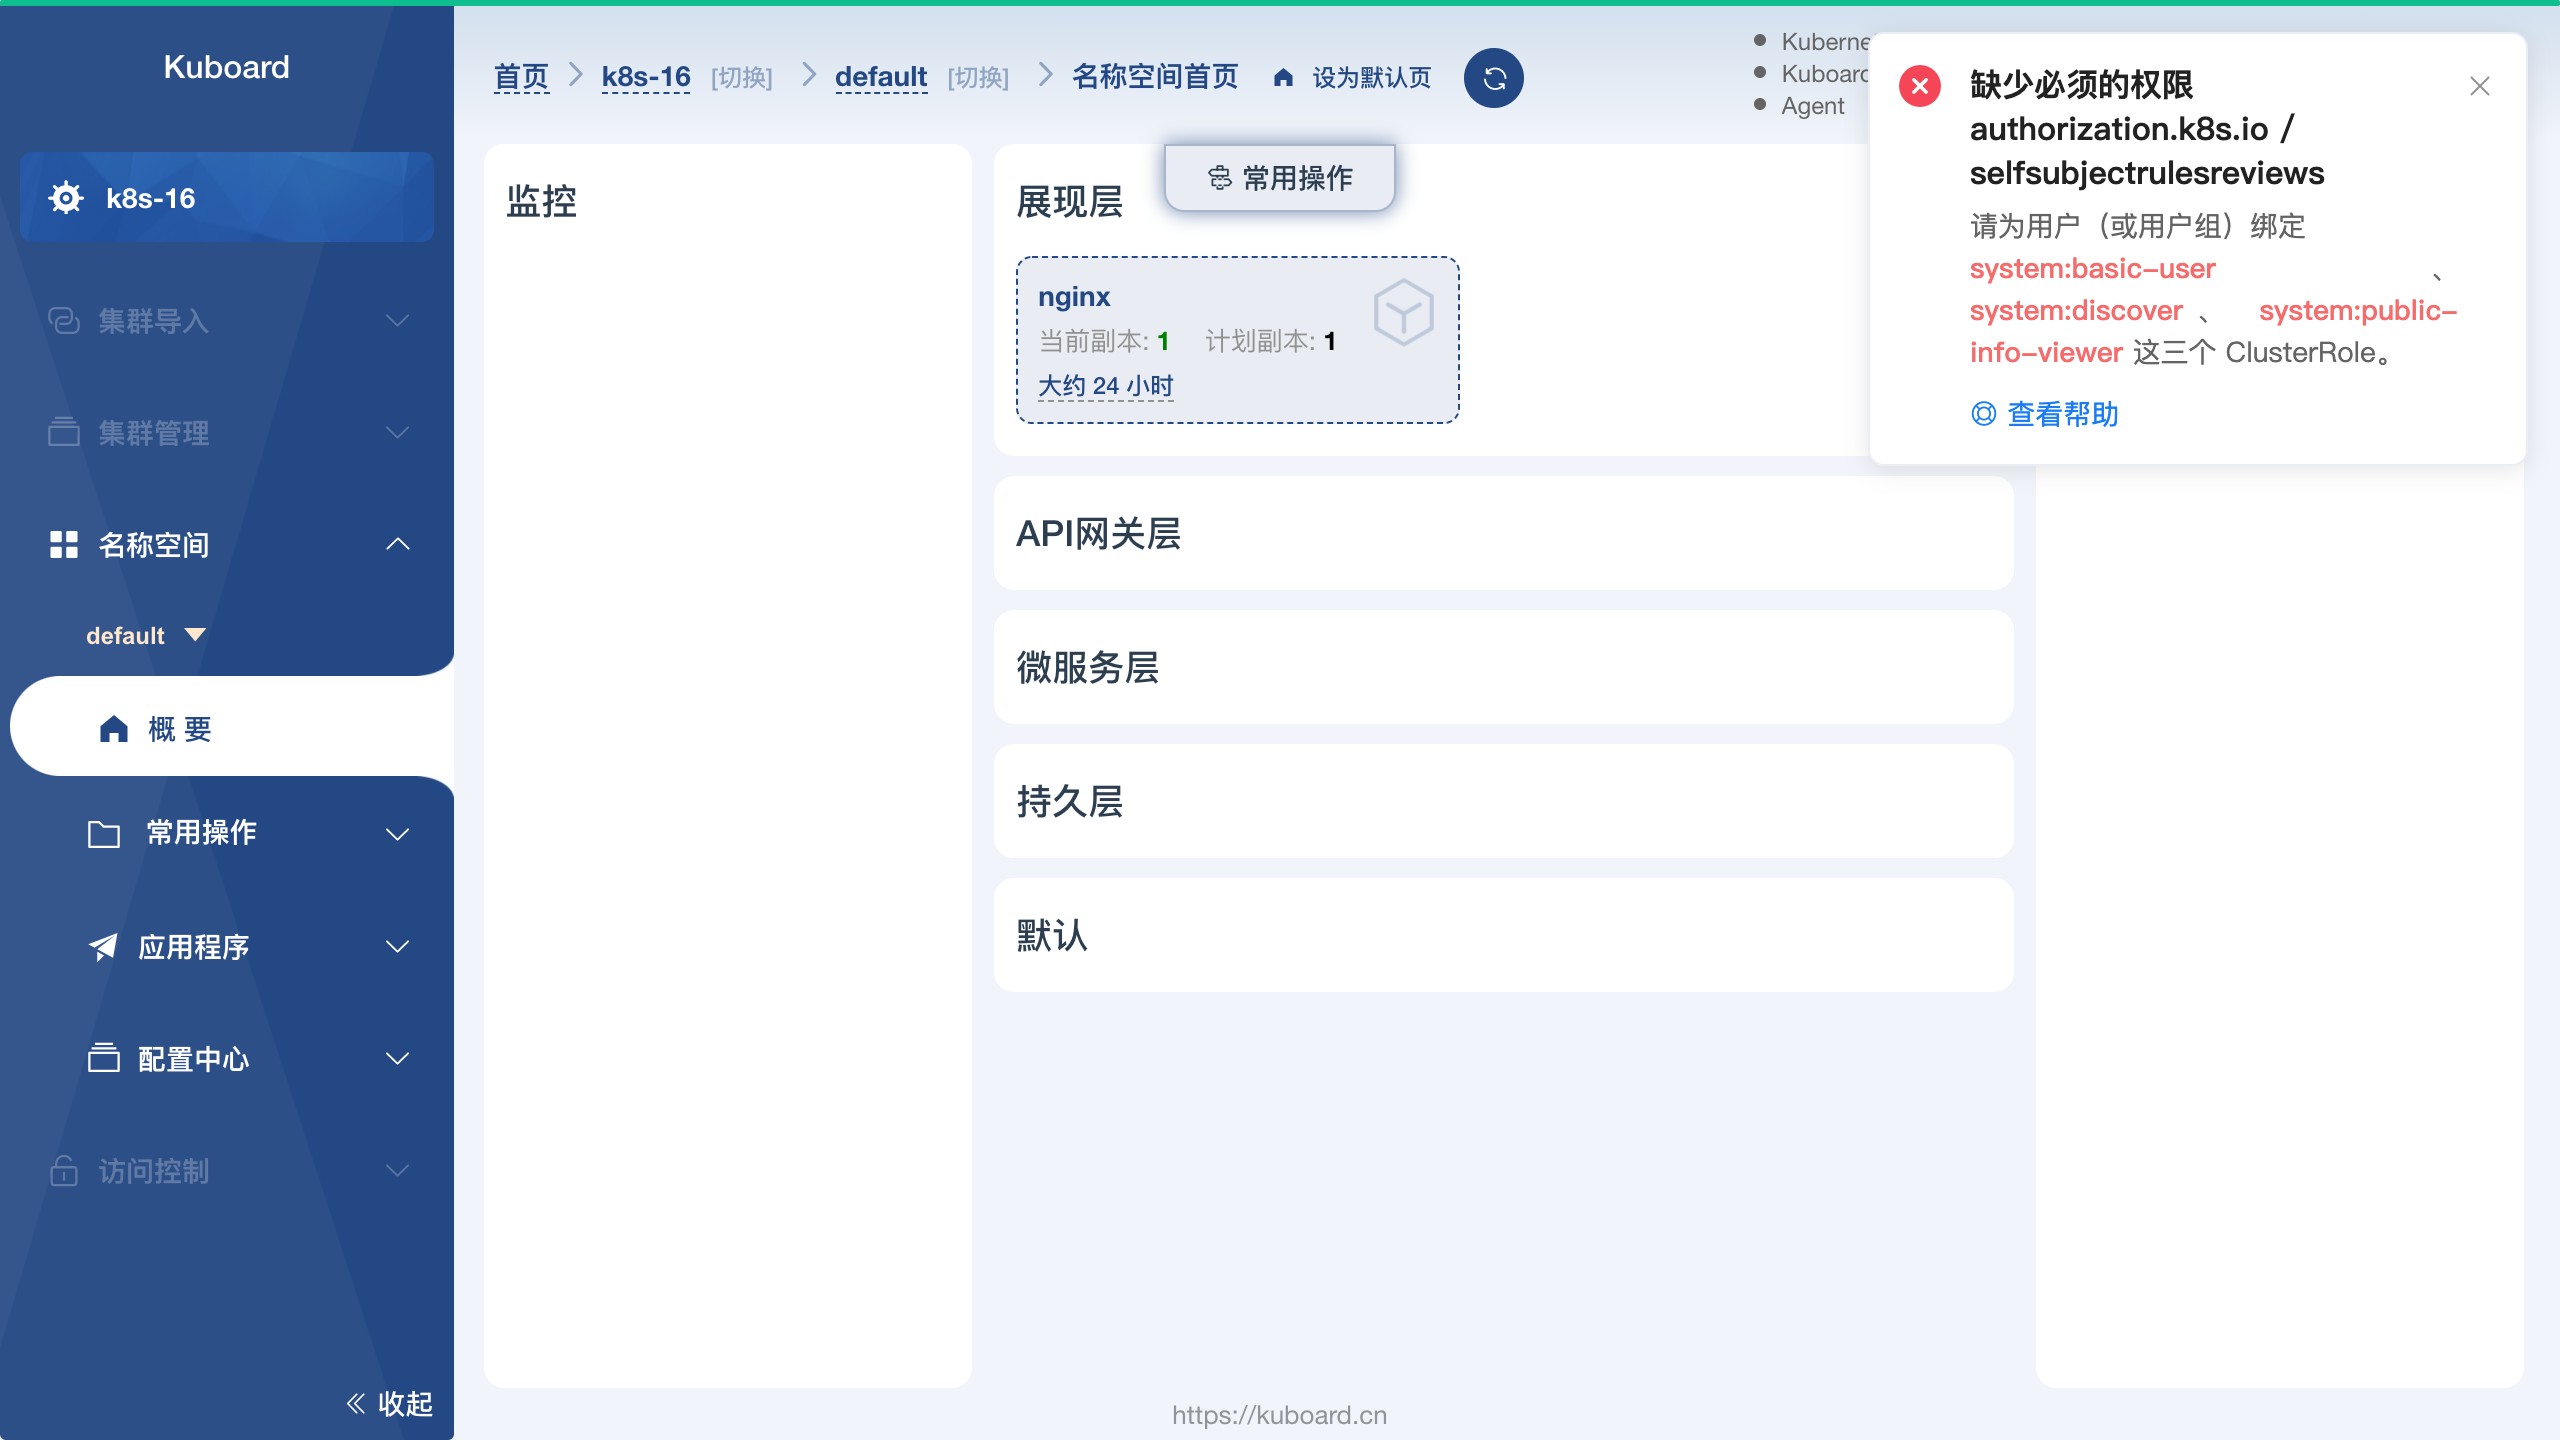Screen dimensions: 2560x1440
Task: Click [切换] next to default
Action: click(x=978, y=78)
